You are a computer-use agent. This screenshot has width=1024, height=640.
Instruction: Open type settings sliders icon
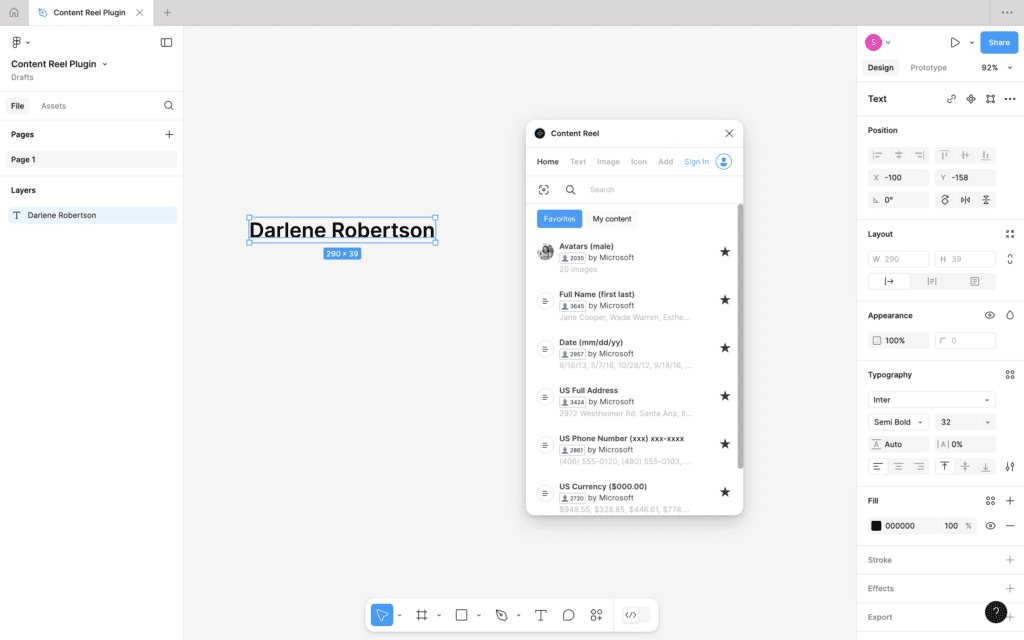[1010, 466]
